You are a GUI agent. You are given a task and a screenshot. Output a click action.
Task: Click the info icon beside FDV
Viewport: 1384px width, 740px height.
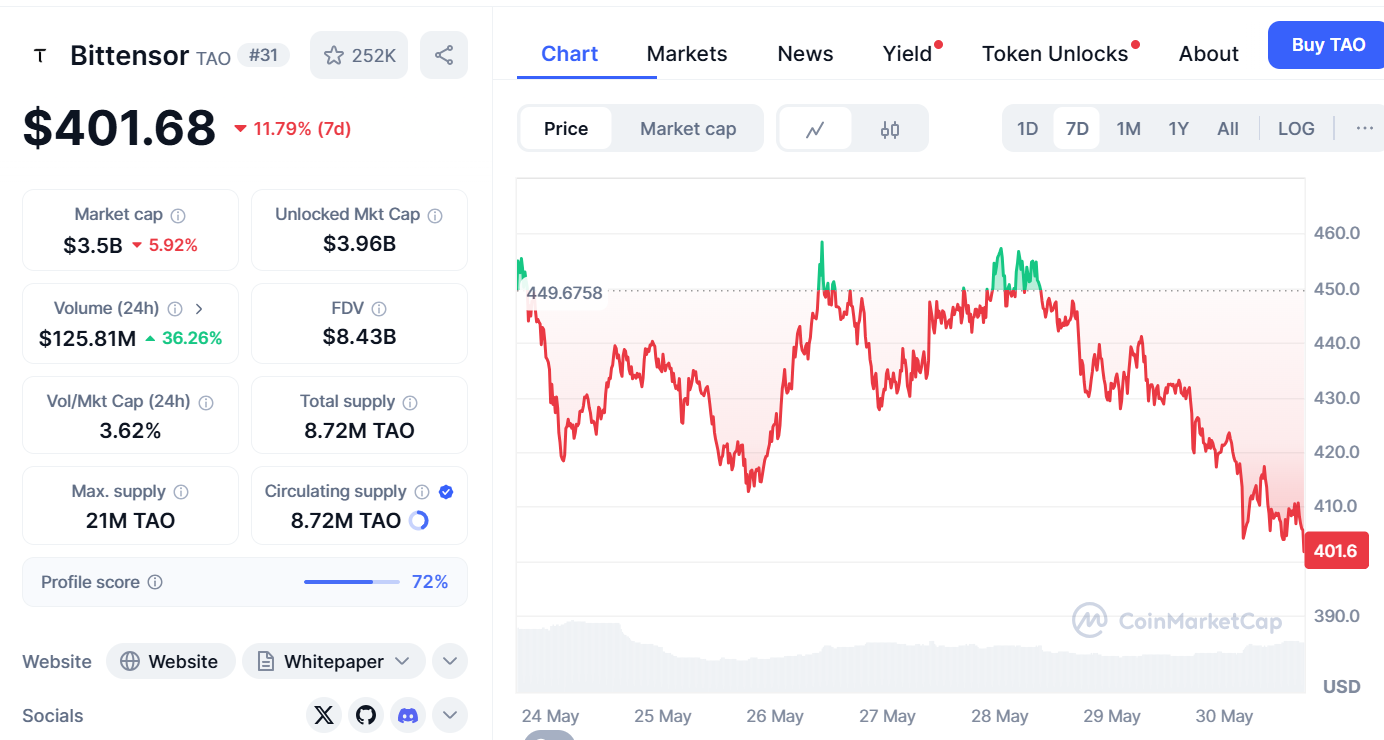click(379, 309)
